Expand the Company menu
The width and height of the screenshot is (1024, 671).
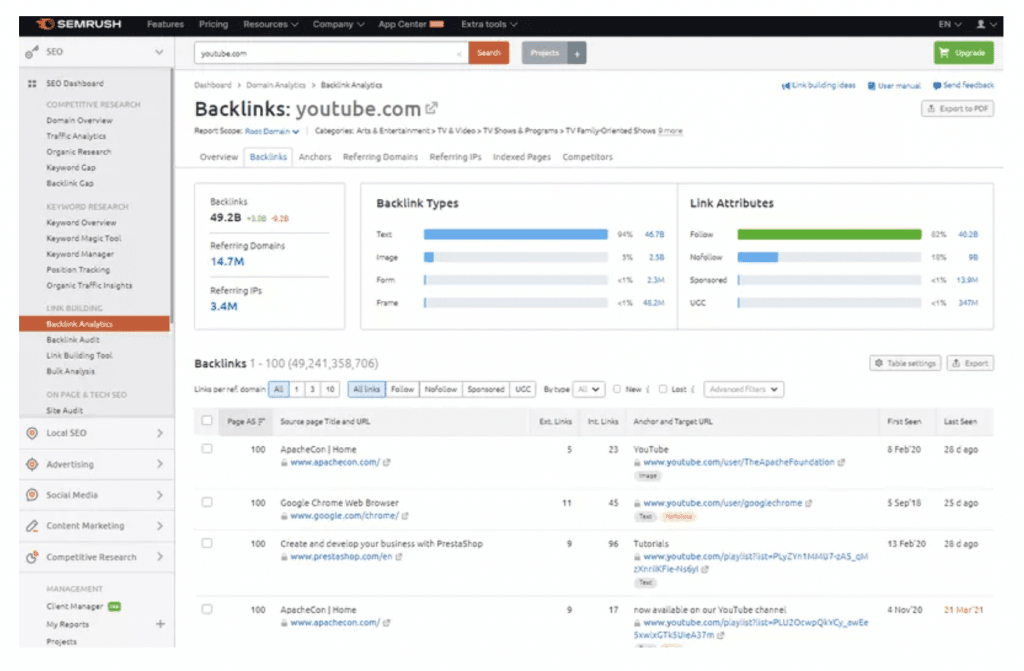click(x=338, y=24)
